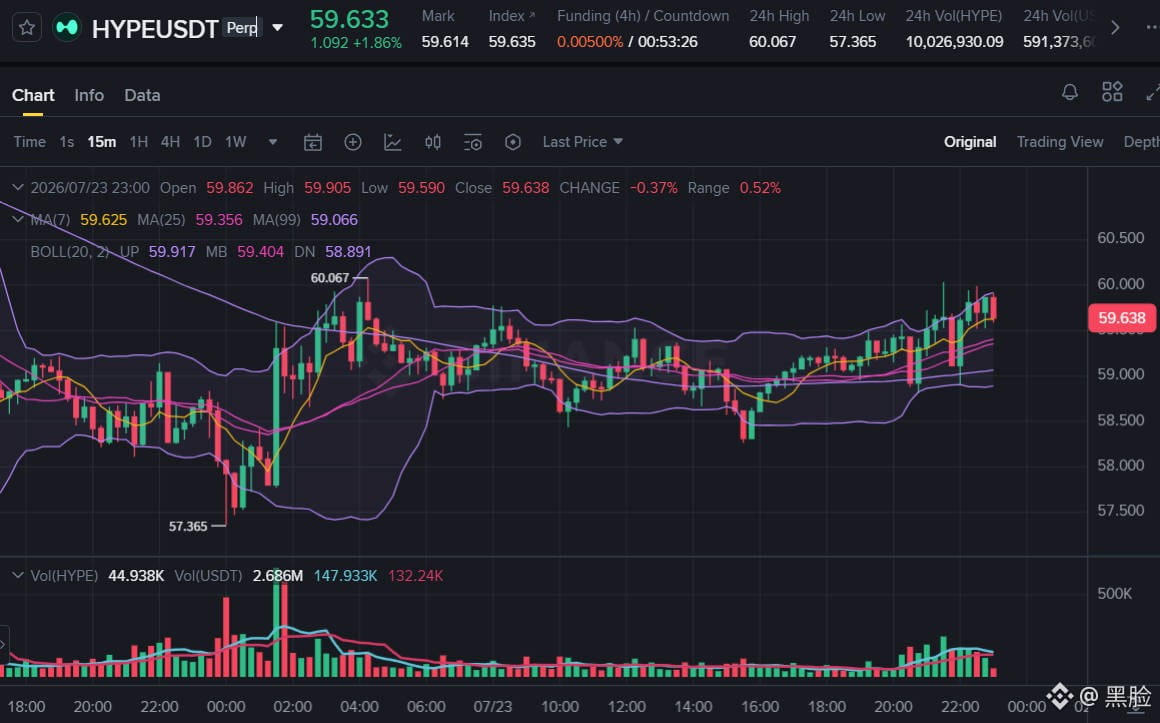Click the 60.067 high marker on chart
The width and height of the screenshot is (1160, 723).
point(330,278)
